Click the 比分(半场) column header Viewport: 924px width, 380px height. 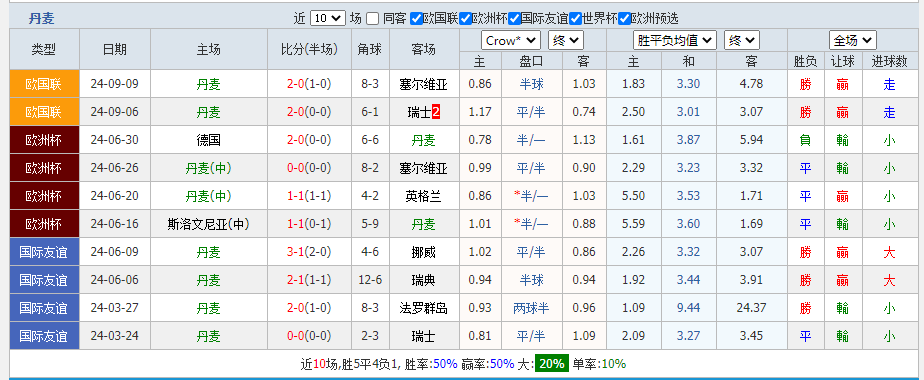(309, 49)
